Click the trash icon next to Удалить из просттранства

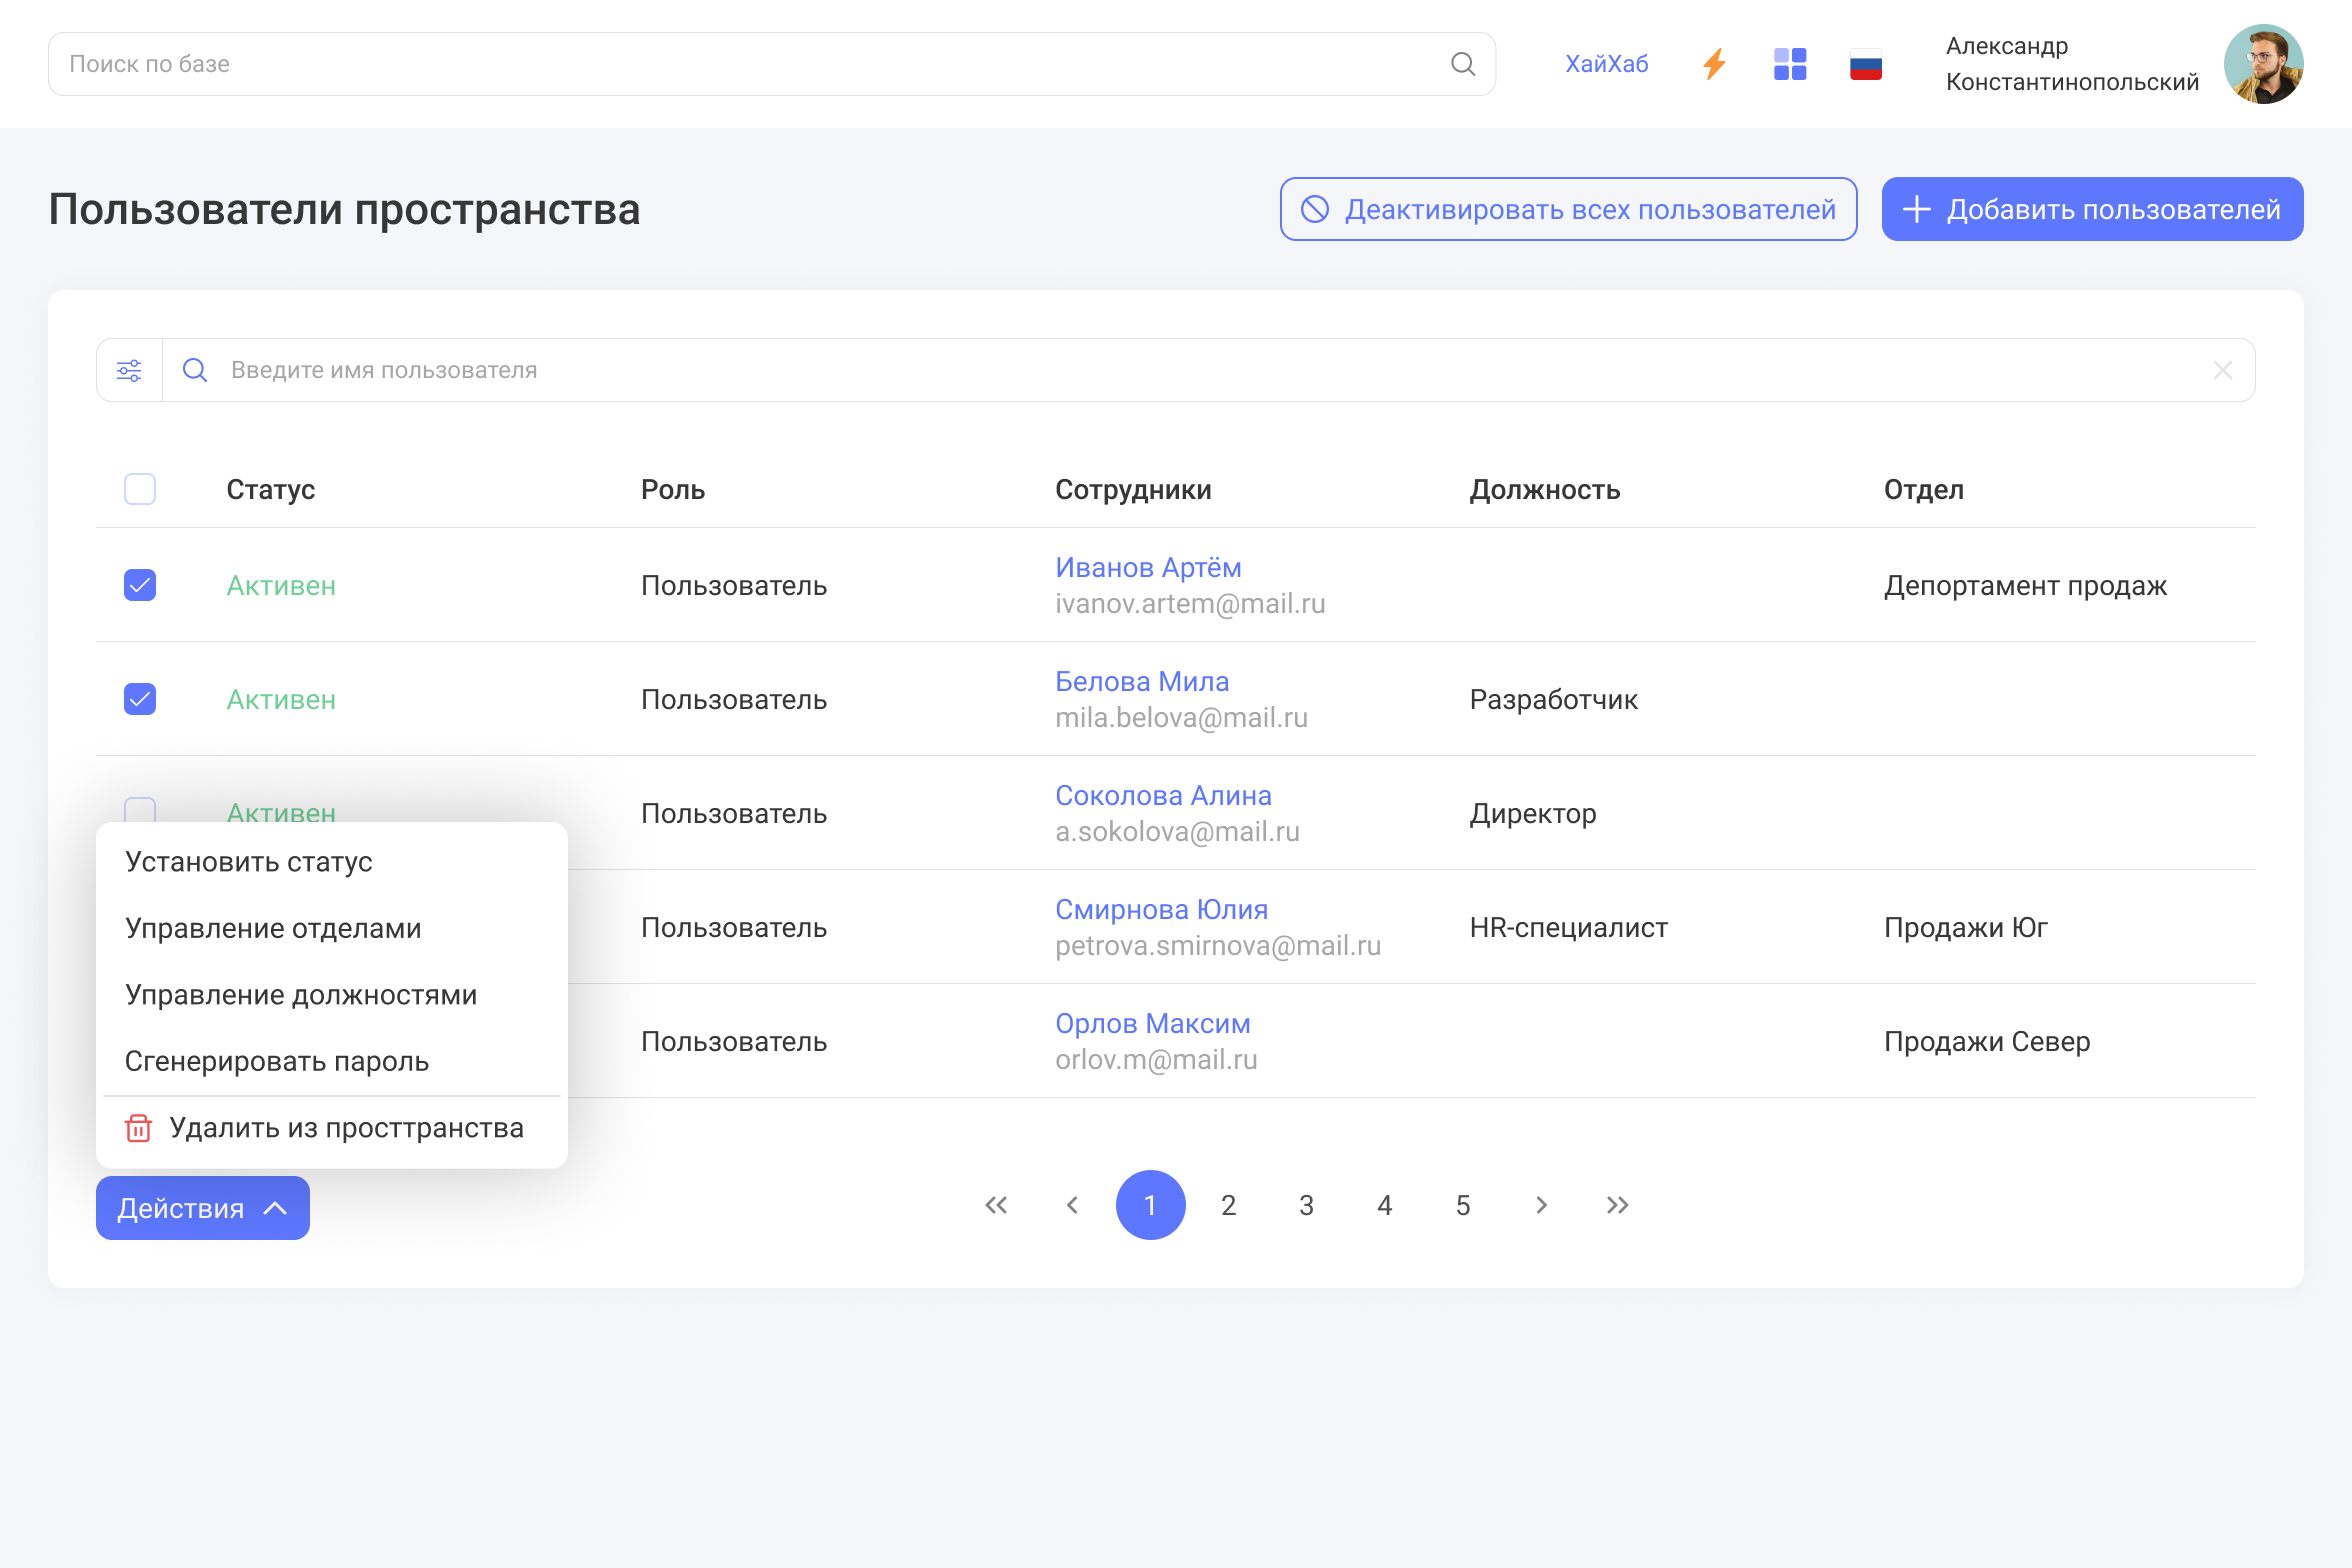click(x=138, y=1128)
